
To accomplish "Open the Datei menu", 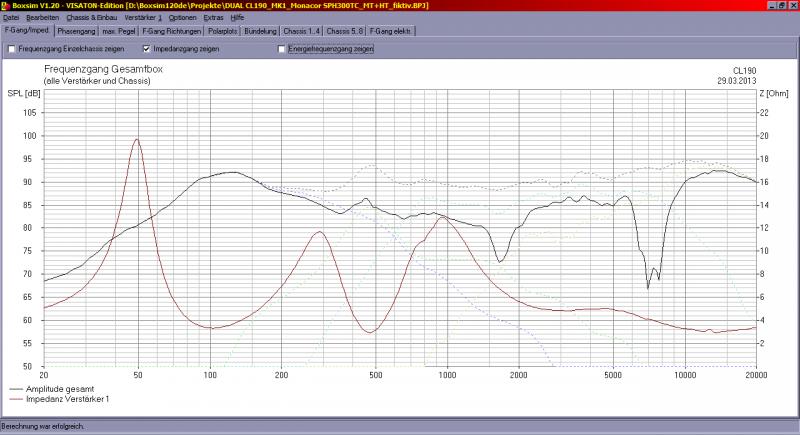I will pos(11,18).
